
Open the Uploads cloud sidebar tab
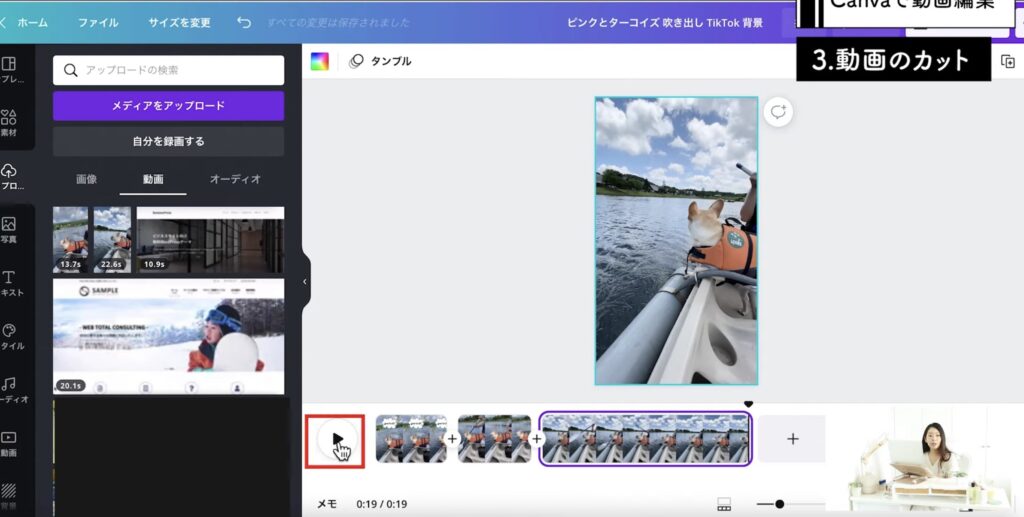9,176
